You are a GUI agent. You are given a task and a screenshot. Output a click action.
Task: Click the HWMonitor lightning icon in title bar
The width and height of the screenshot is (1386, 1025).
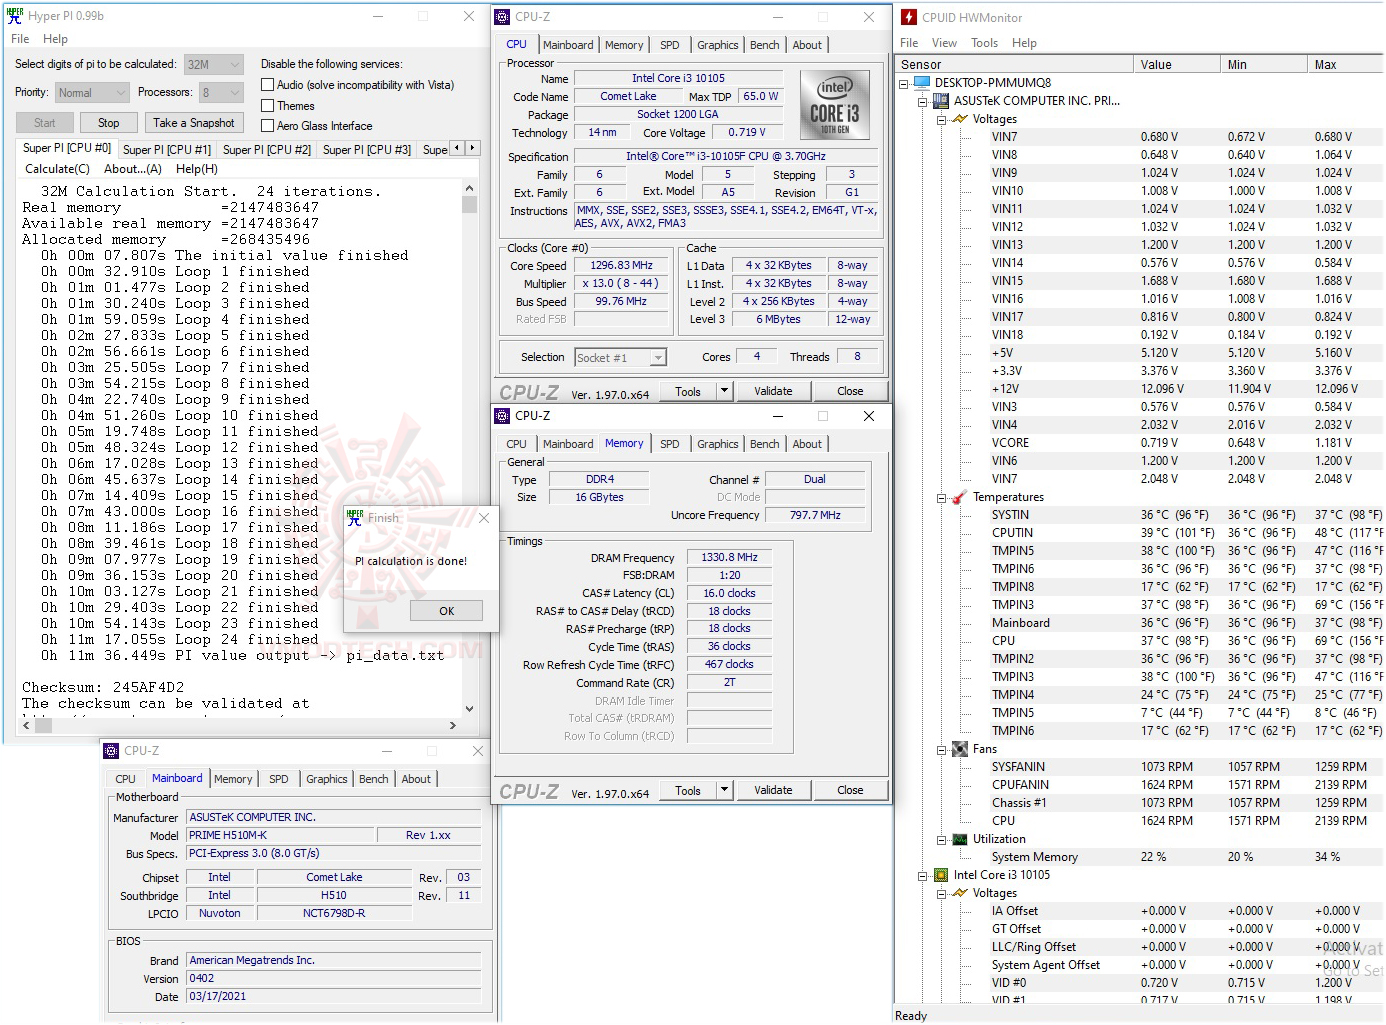click(909, 17)
